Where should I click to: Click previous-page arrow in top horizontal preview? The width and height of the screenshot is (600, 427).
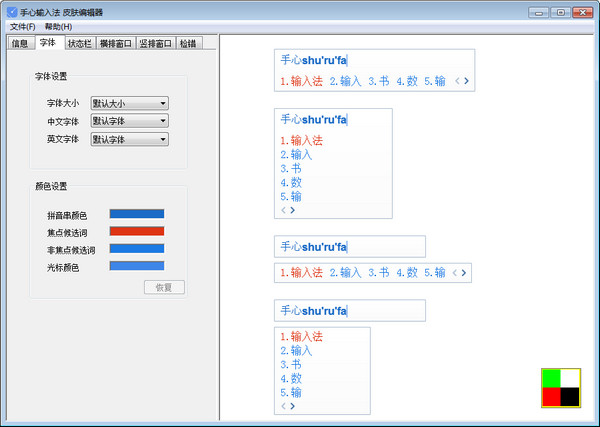tap(457, 81)
